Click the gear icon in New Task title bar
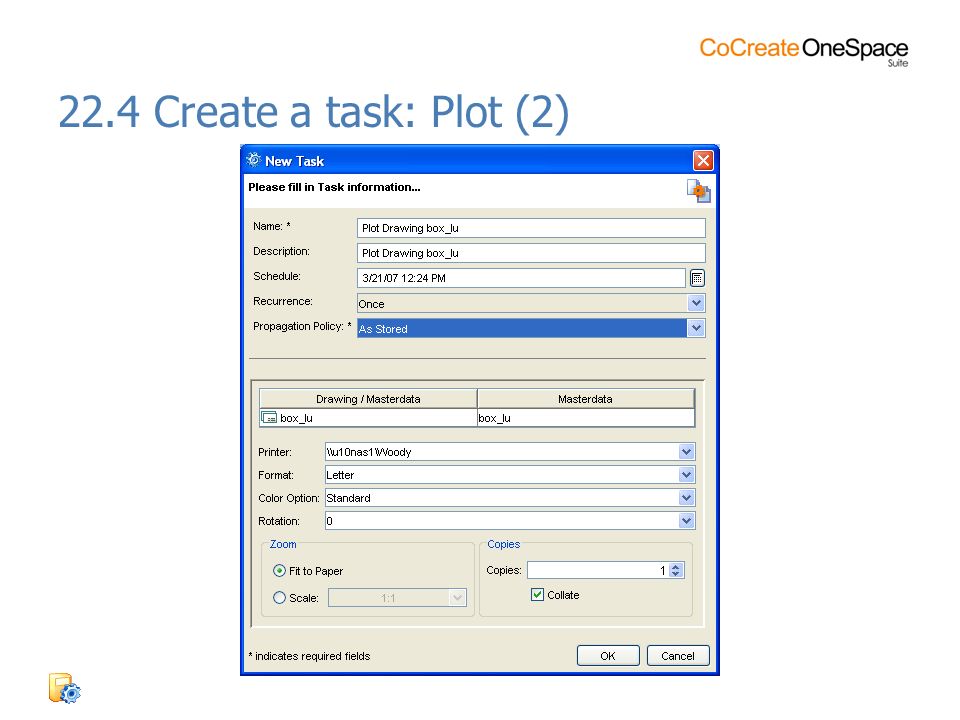The image size is (960, 720). click(253, 160)
